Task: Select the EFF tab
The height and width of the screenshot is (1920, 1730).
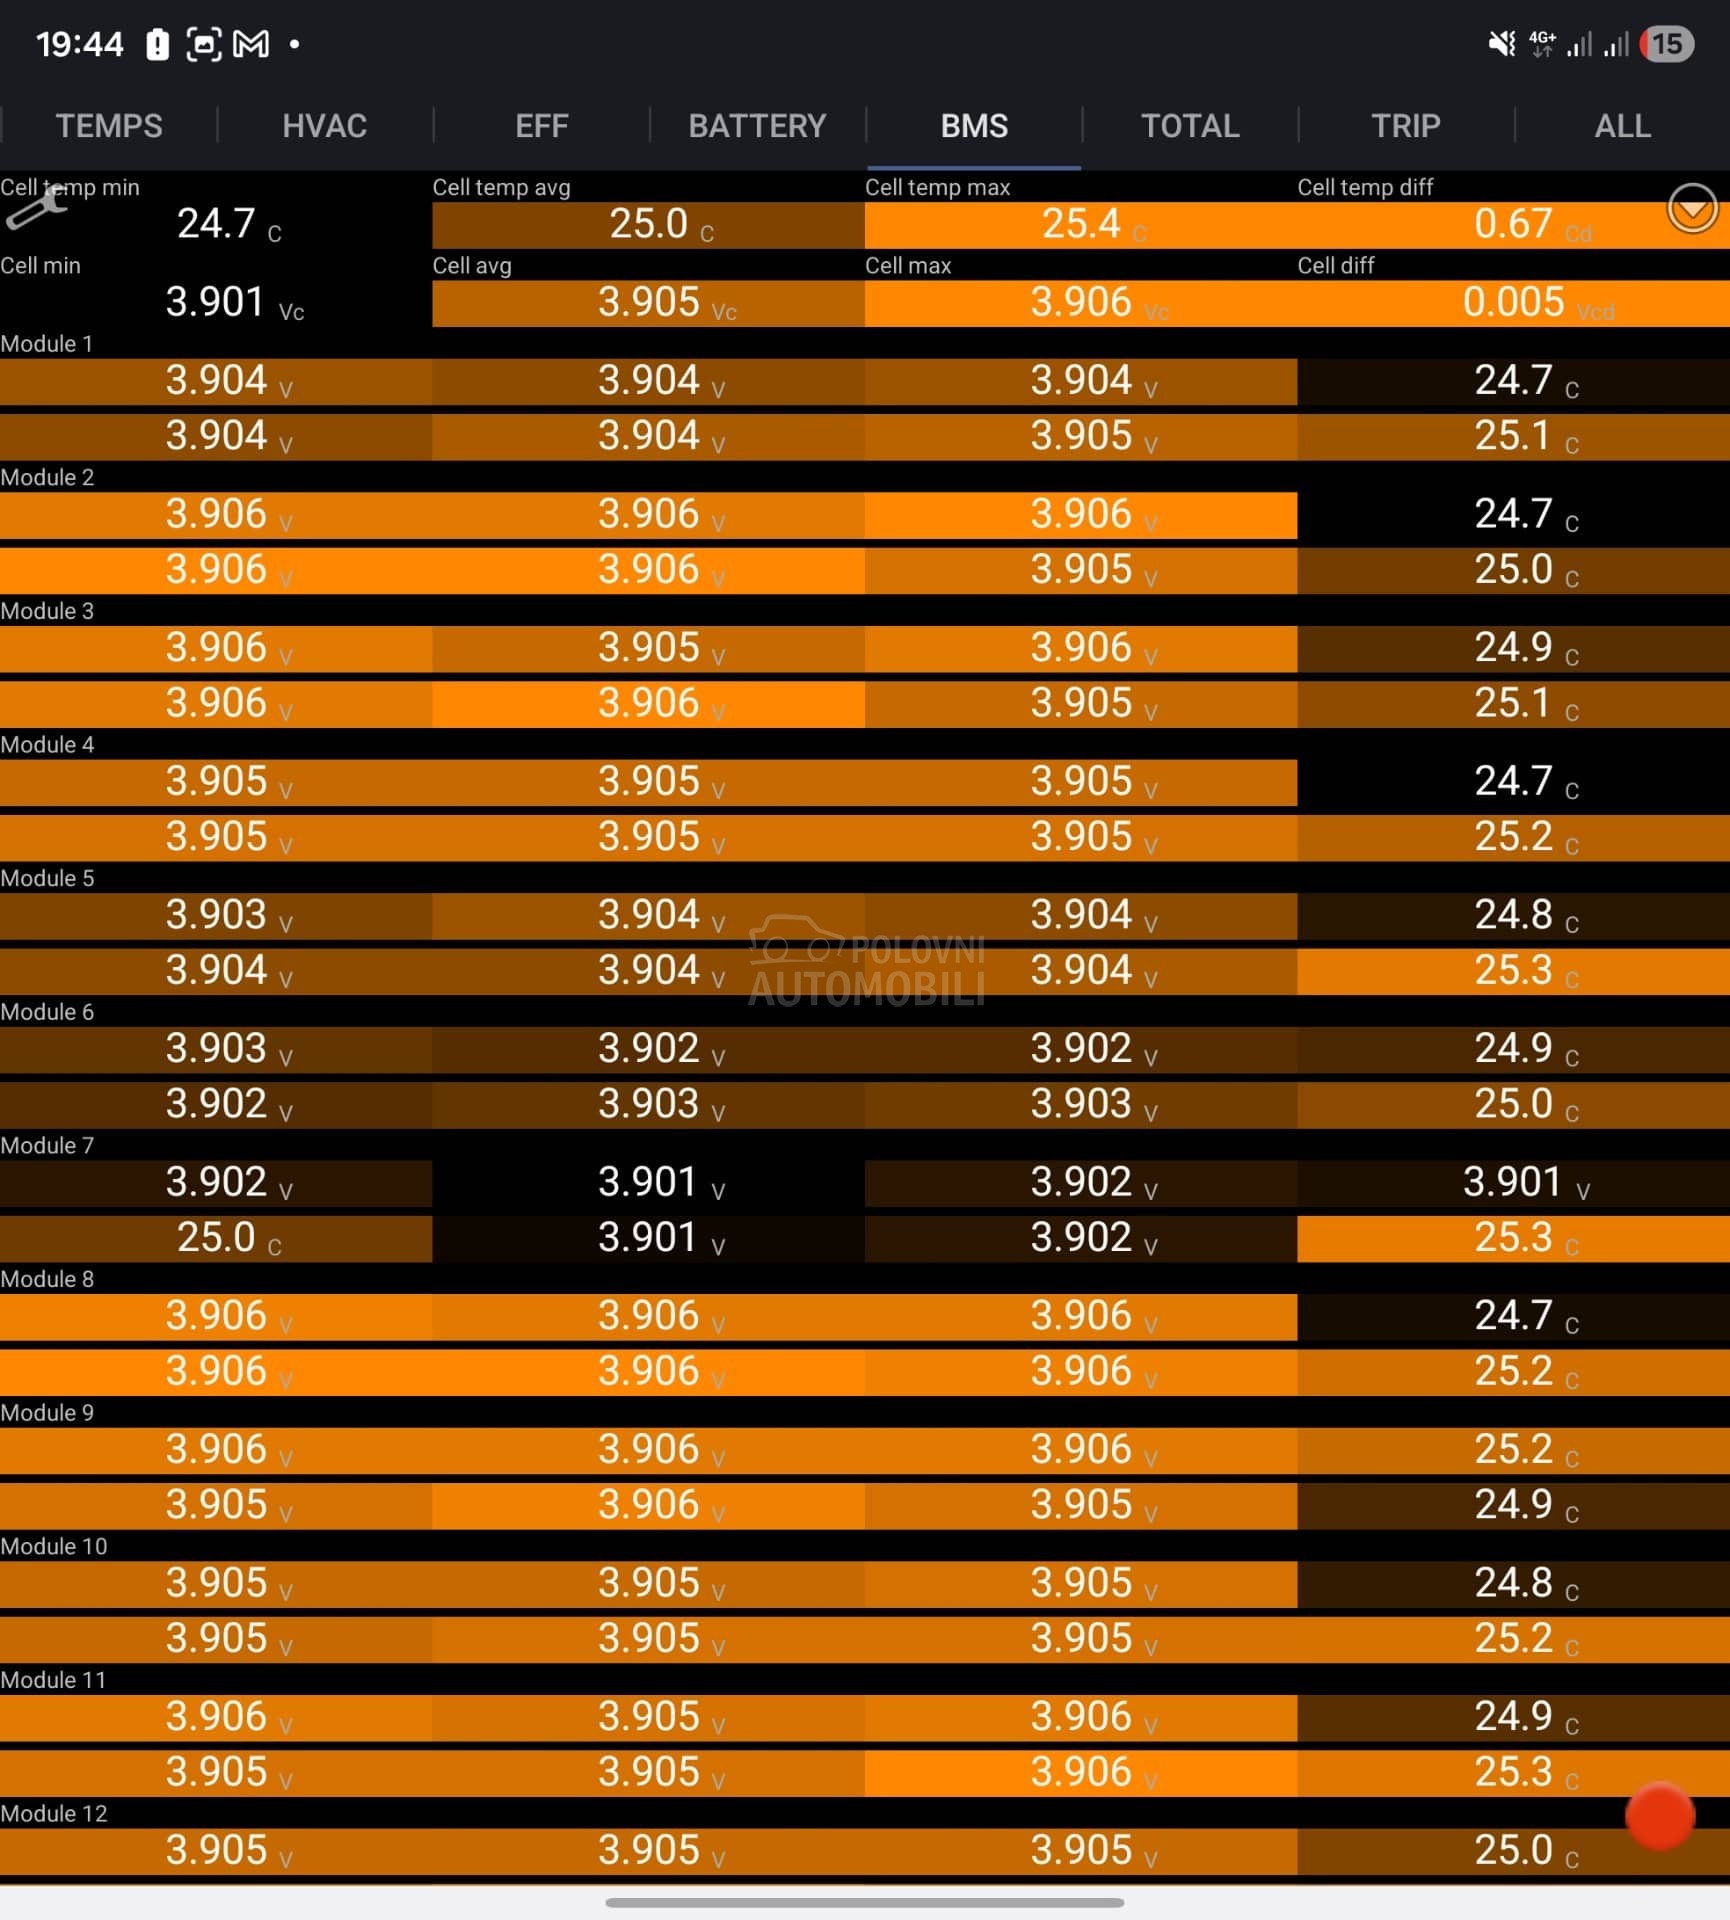Action: tap(541, 126)
